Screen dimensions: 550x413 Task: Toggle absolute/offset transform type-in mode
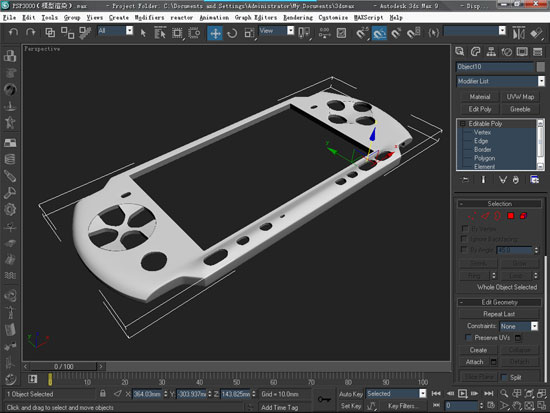118,394
